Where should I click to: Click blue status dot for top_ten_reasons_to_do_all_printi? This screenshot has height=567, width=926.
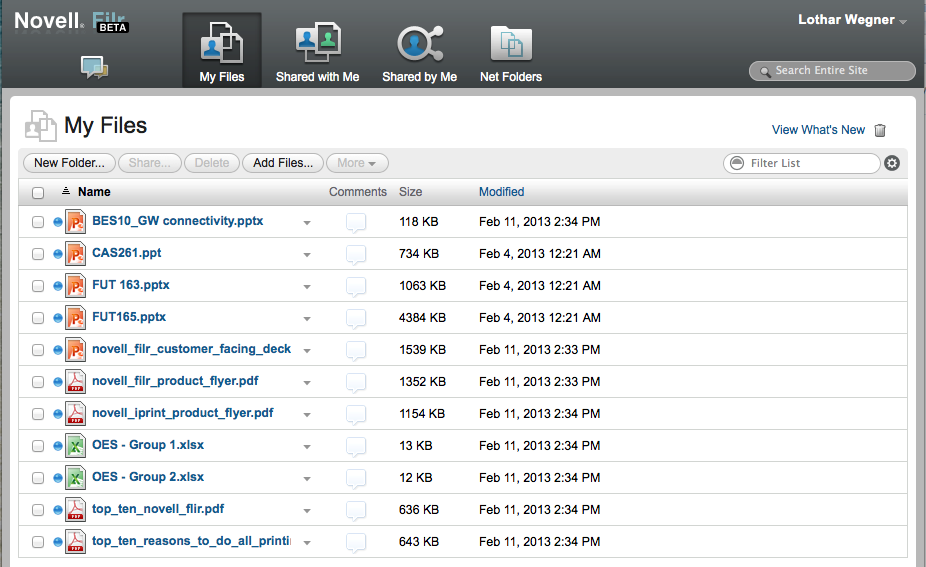[58, 542]
